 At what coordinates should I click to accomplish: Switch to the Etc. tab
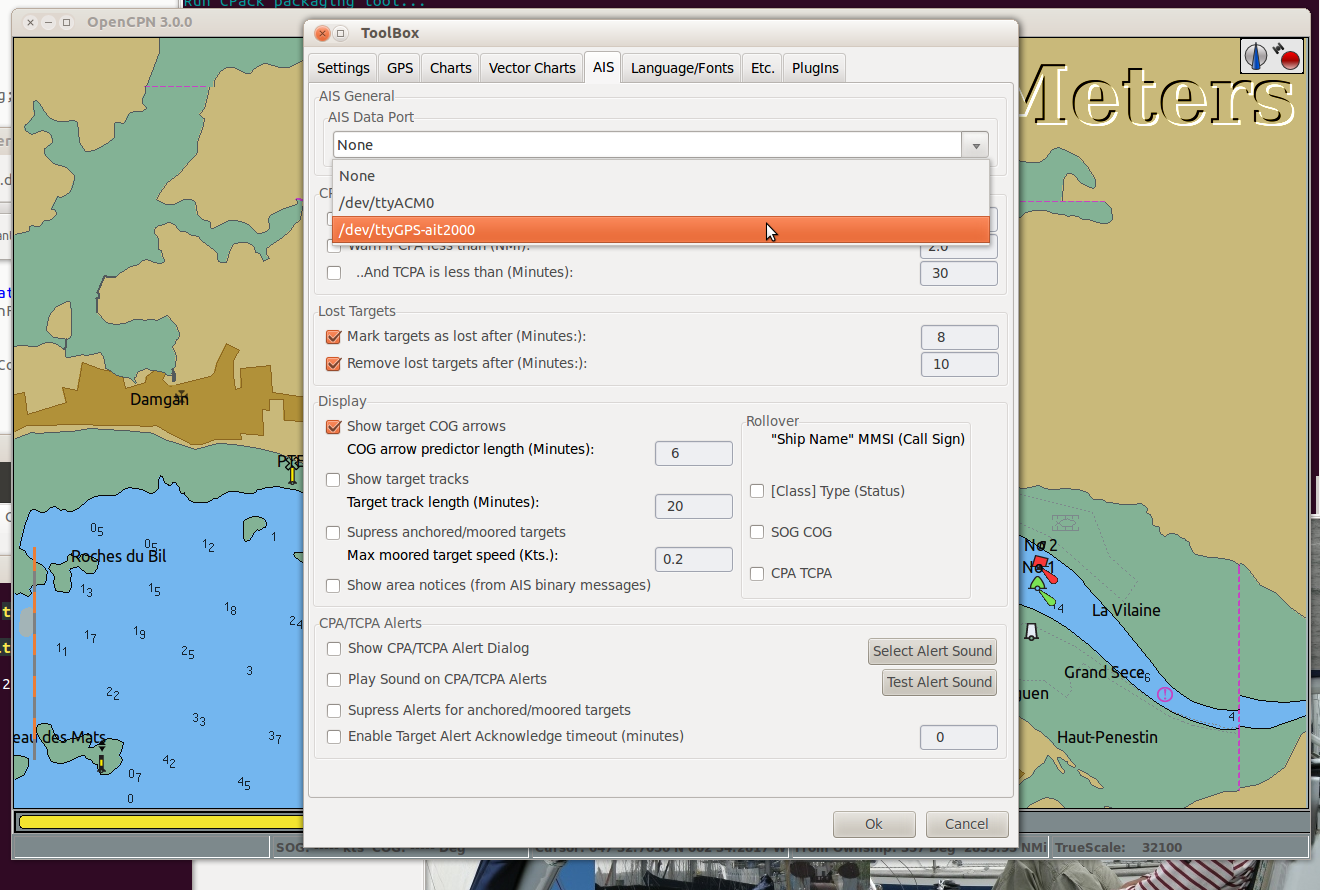tap(763, 68)
